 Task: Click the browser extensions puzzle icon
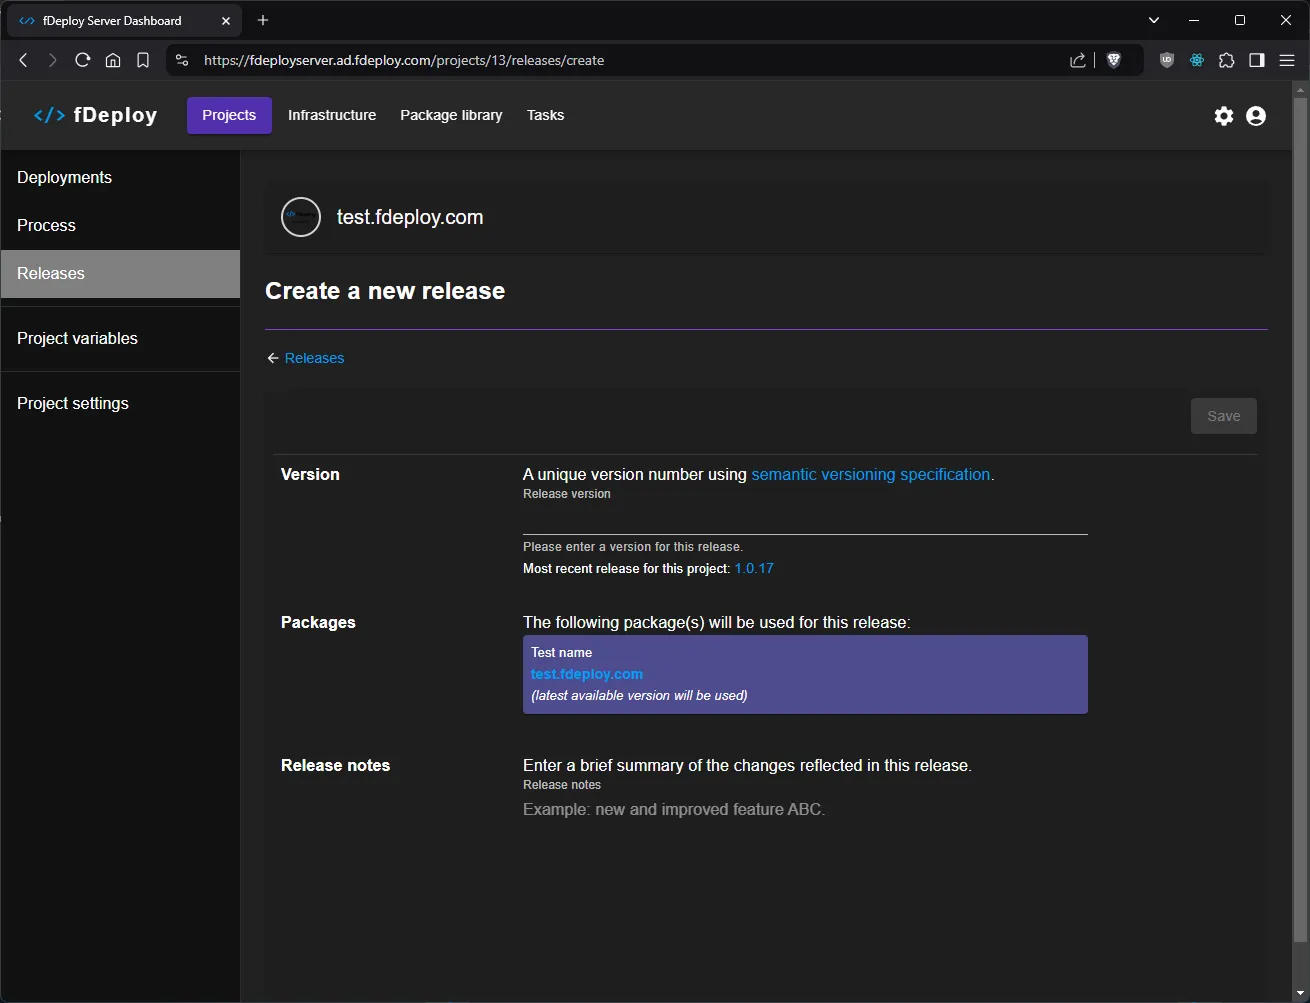(1227, 60)
